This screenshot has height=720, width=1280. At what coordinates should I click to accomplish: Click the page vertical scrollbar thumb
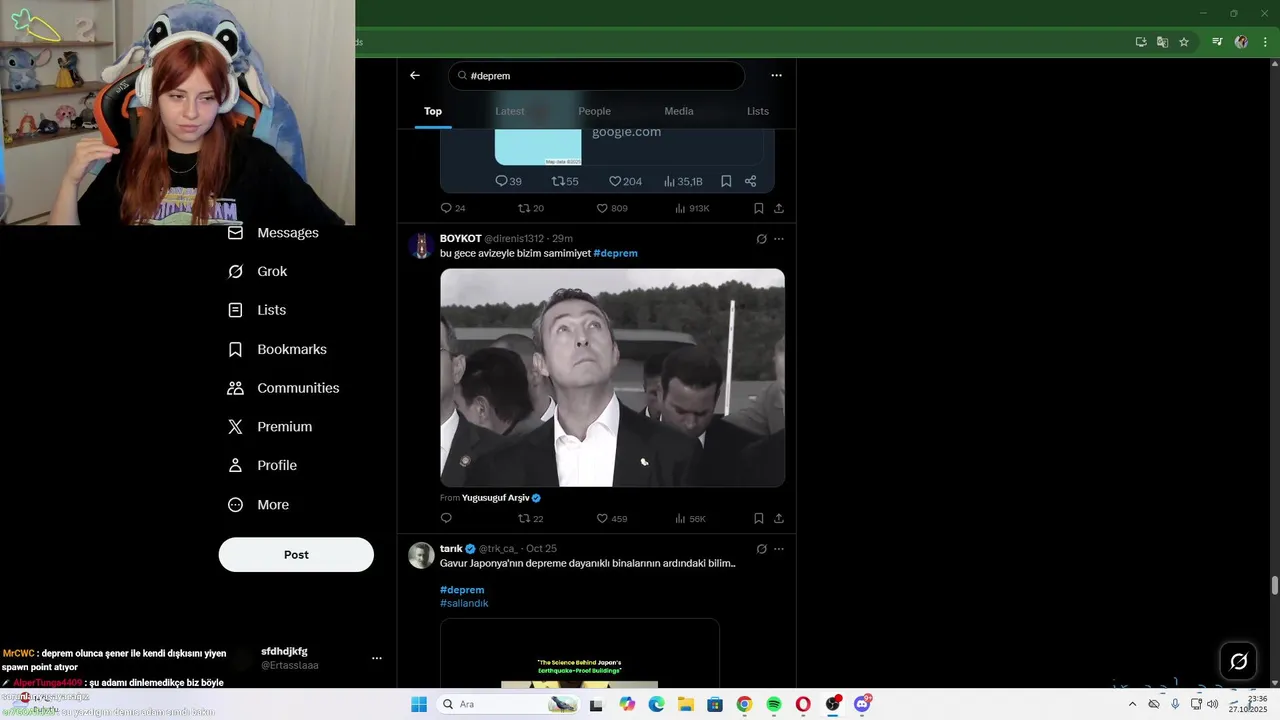tap(1274, 586)
